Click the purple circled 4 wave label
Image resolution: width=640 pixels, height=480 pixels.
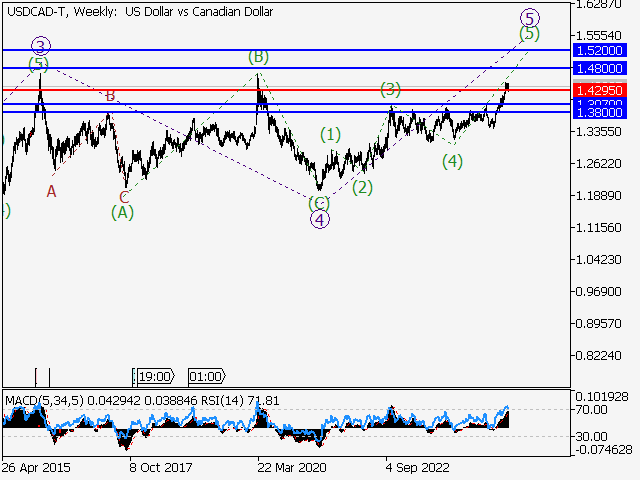(319, 219)
